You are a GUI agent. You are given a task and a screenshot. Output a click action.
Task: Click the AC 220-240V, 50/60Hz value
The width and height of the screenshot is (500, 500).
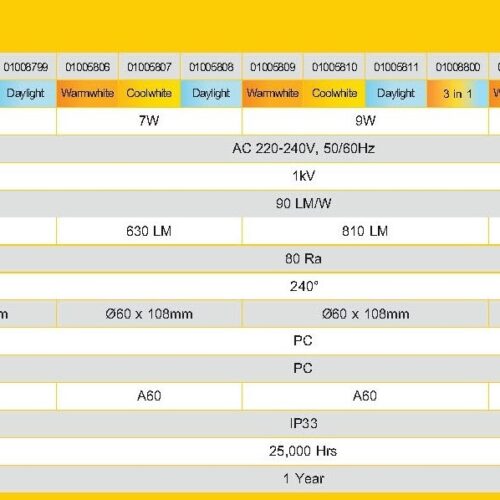click(x=303, y=148)
